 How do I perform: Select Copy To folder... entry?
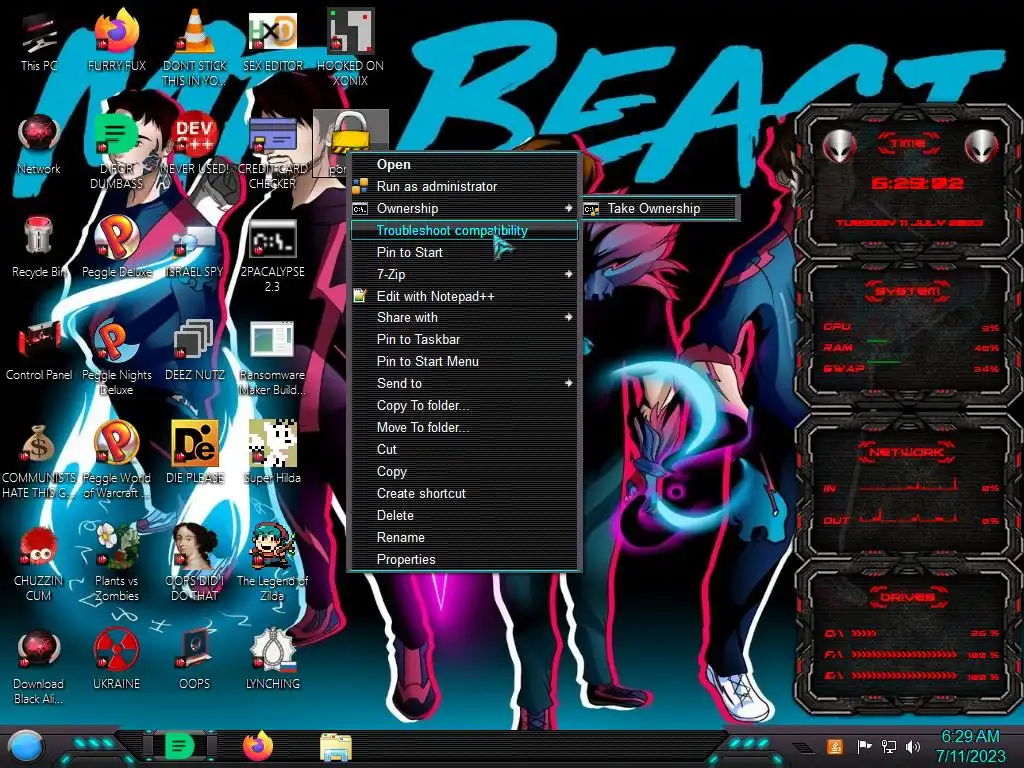(x=464, y=406)
